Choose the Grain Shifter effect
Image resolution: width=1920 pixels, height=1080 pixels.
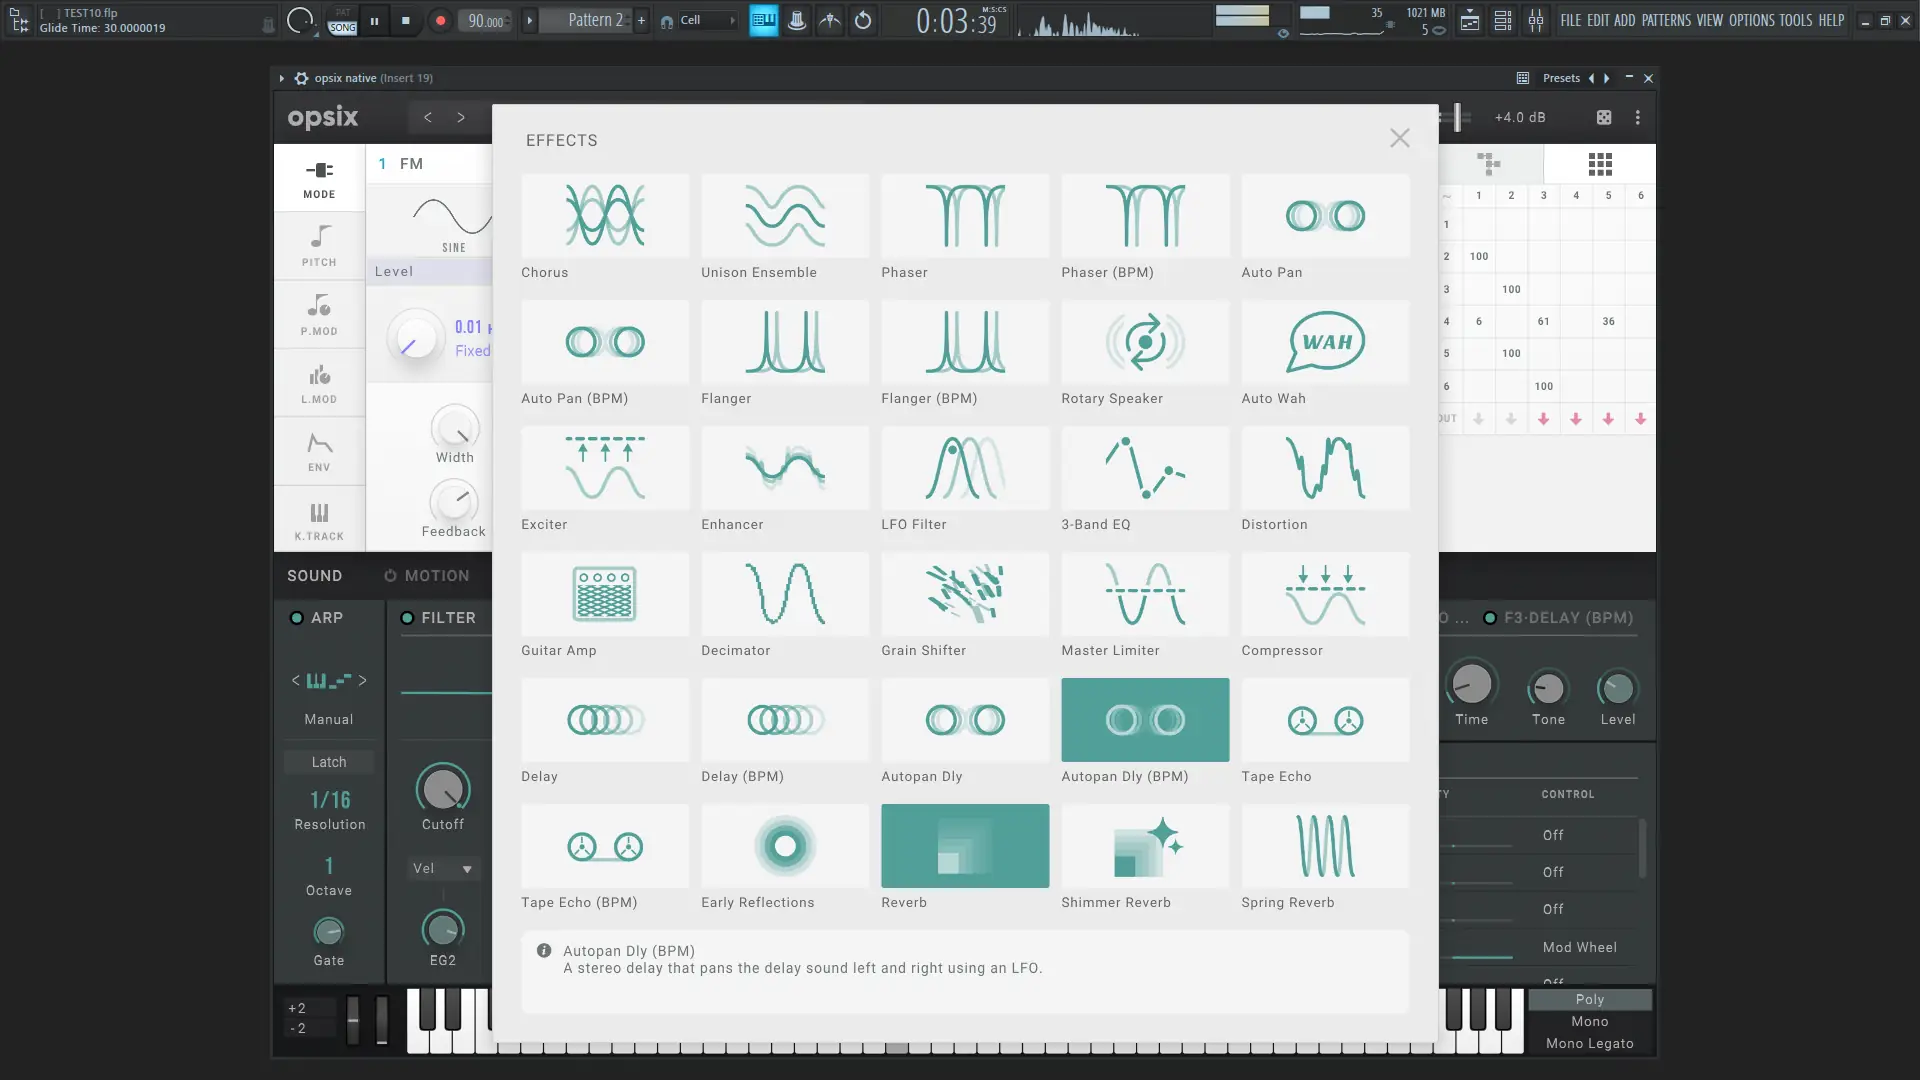pos(965,594)
